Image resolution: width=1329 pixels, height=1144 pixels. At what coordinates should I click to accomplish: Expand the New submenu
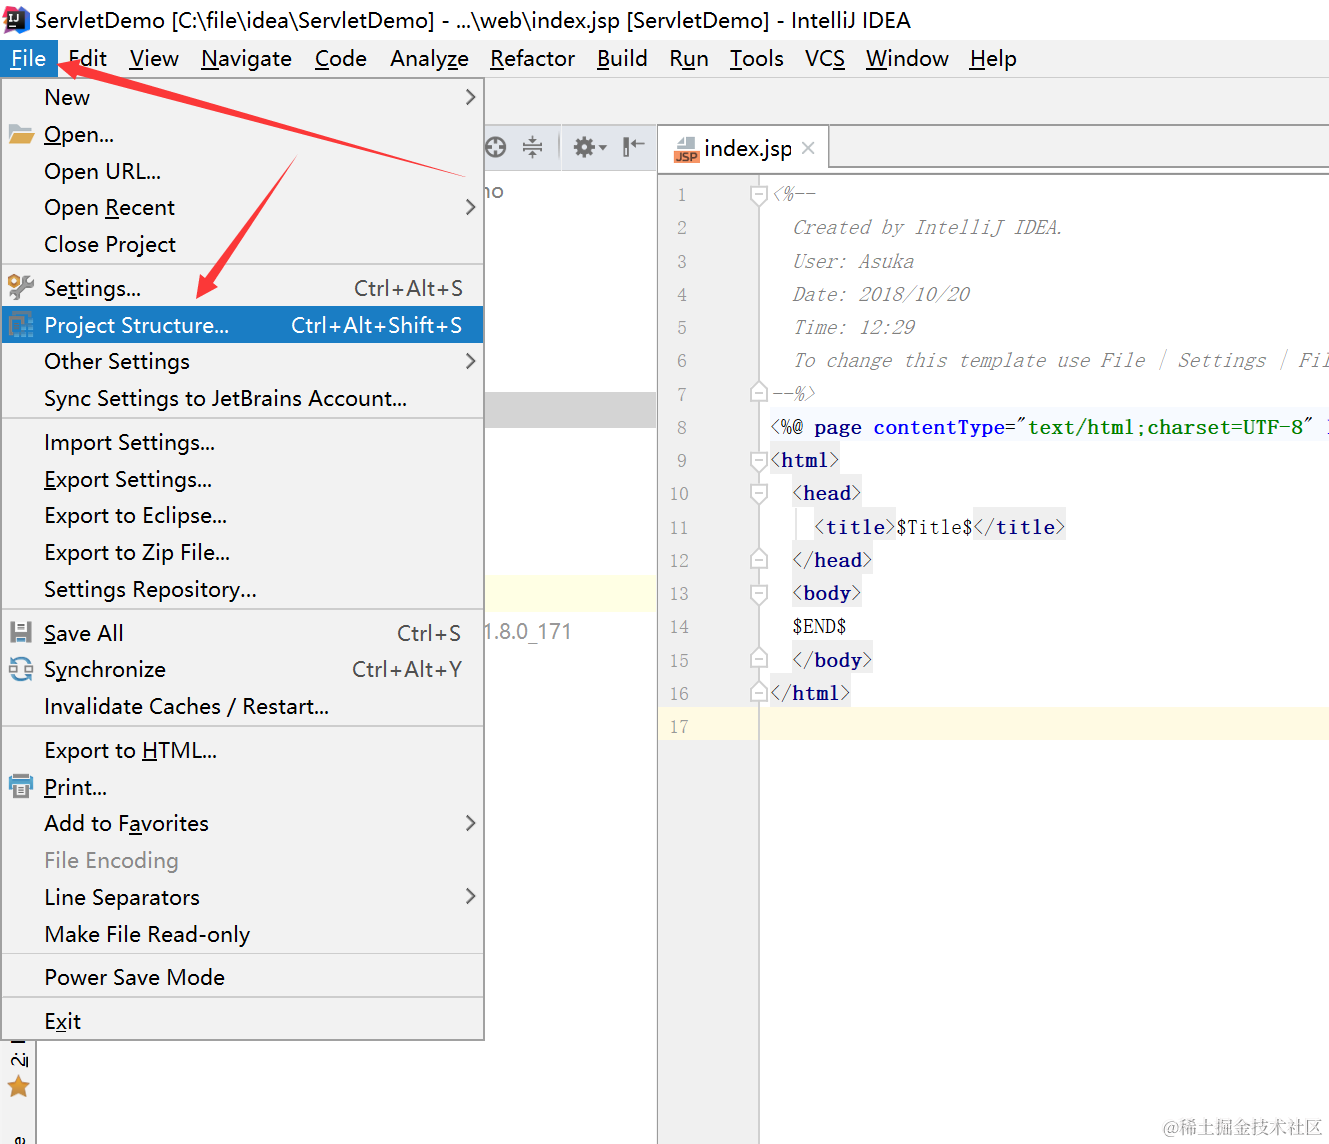tap(243, 97)
